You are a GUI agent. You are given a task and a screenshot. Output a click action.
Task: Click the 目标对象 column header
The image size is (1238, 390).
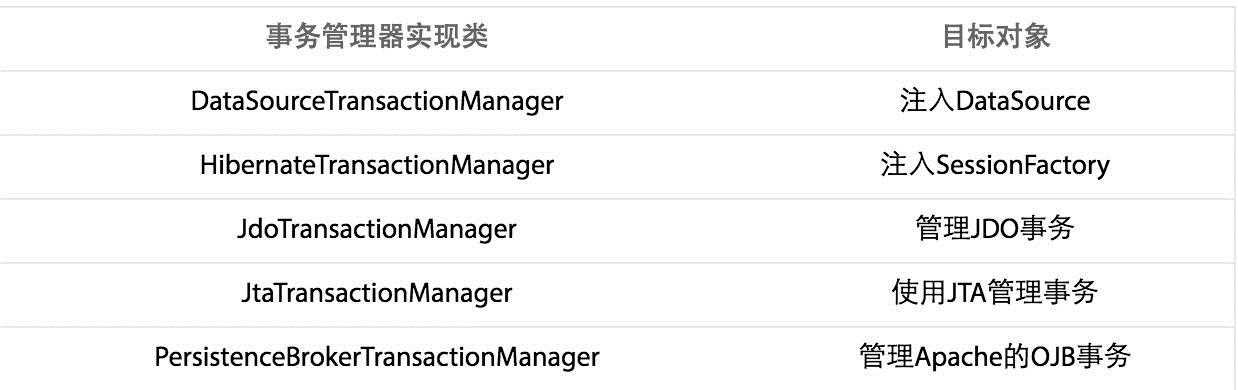tap(996, 37)
